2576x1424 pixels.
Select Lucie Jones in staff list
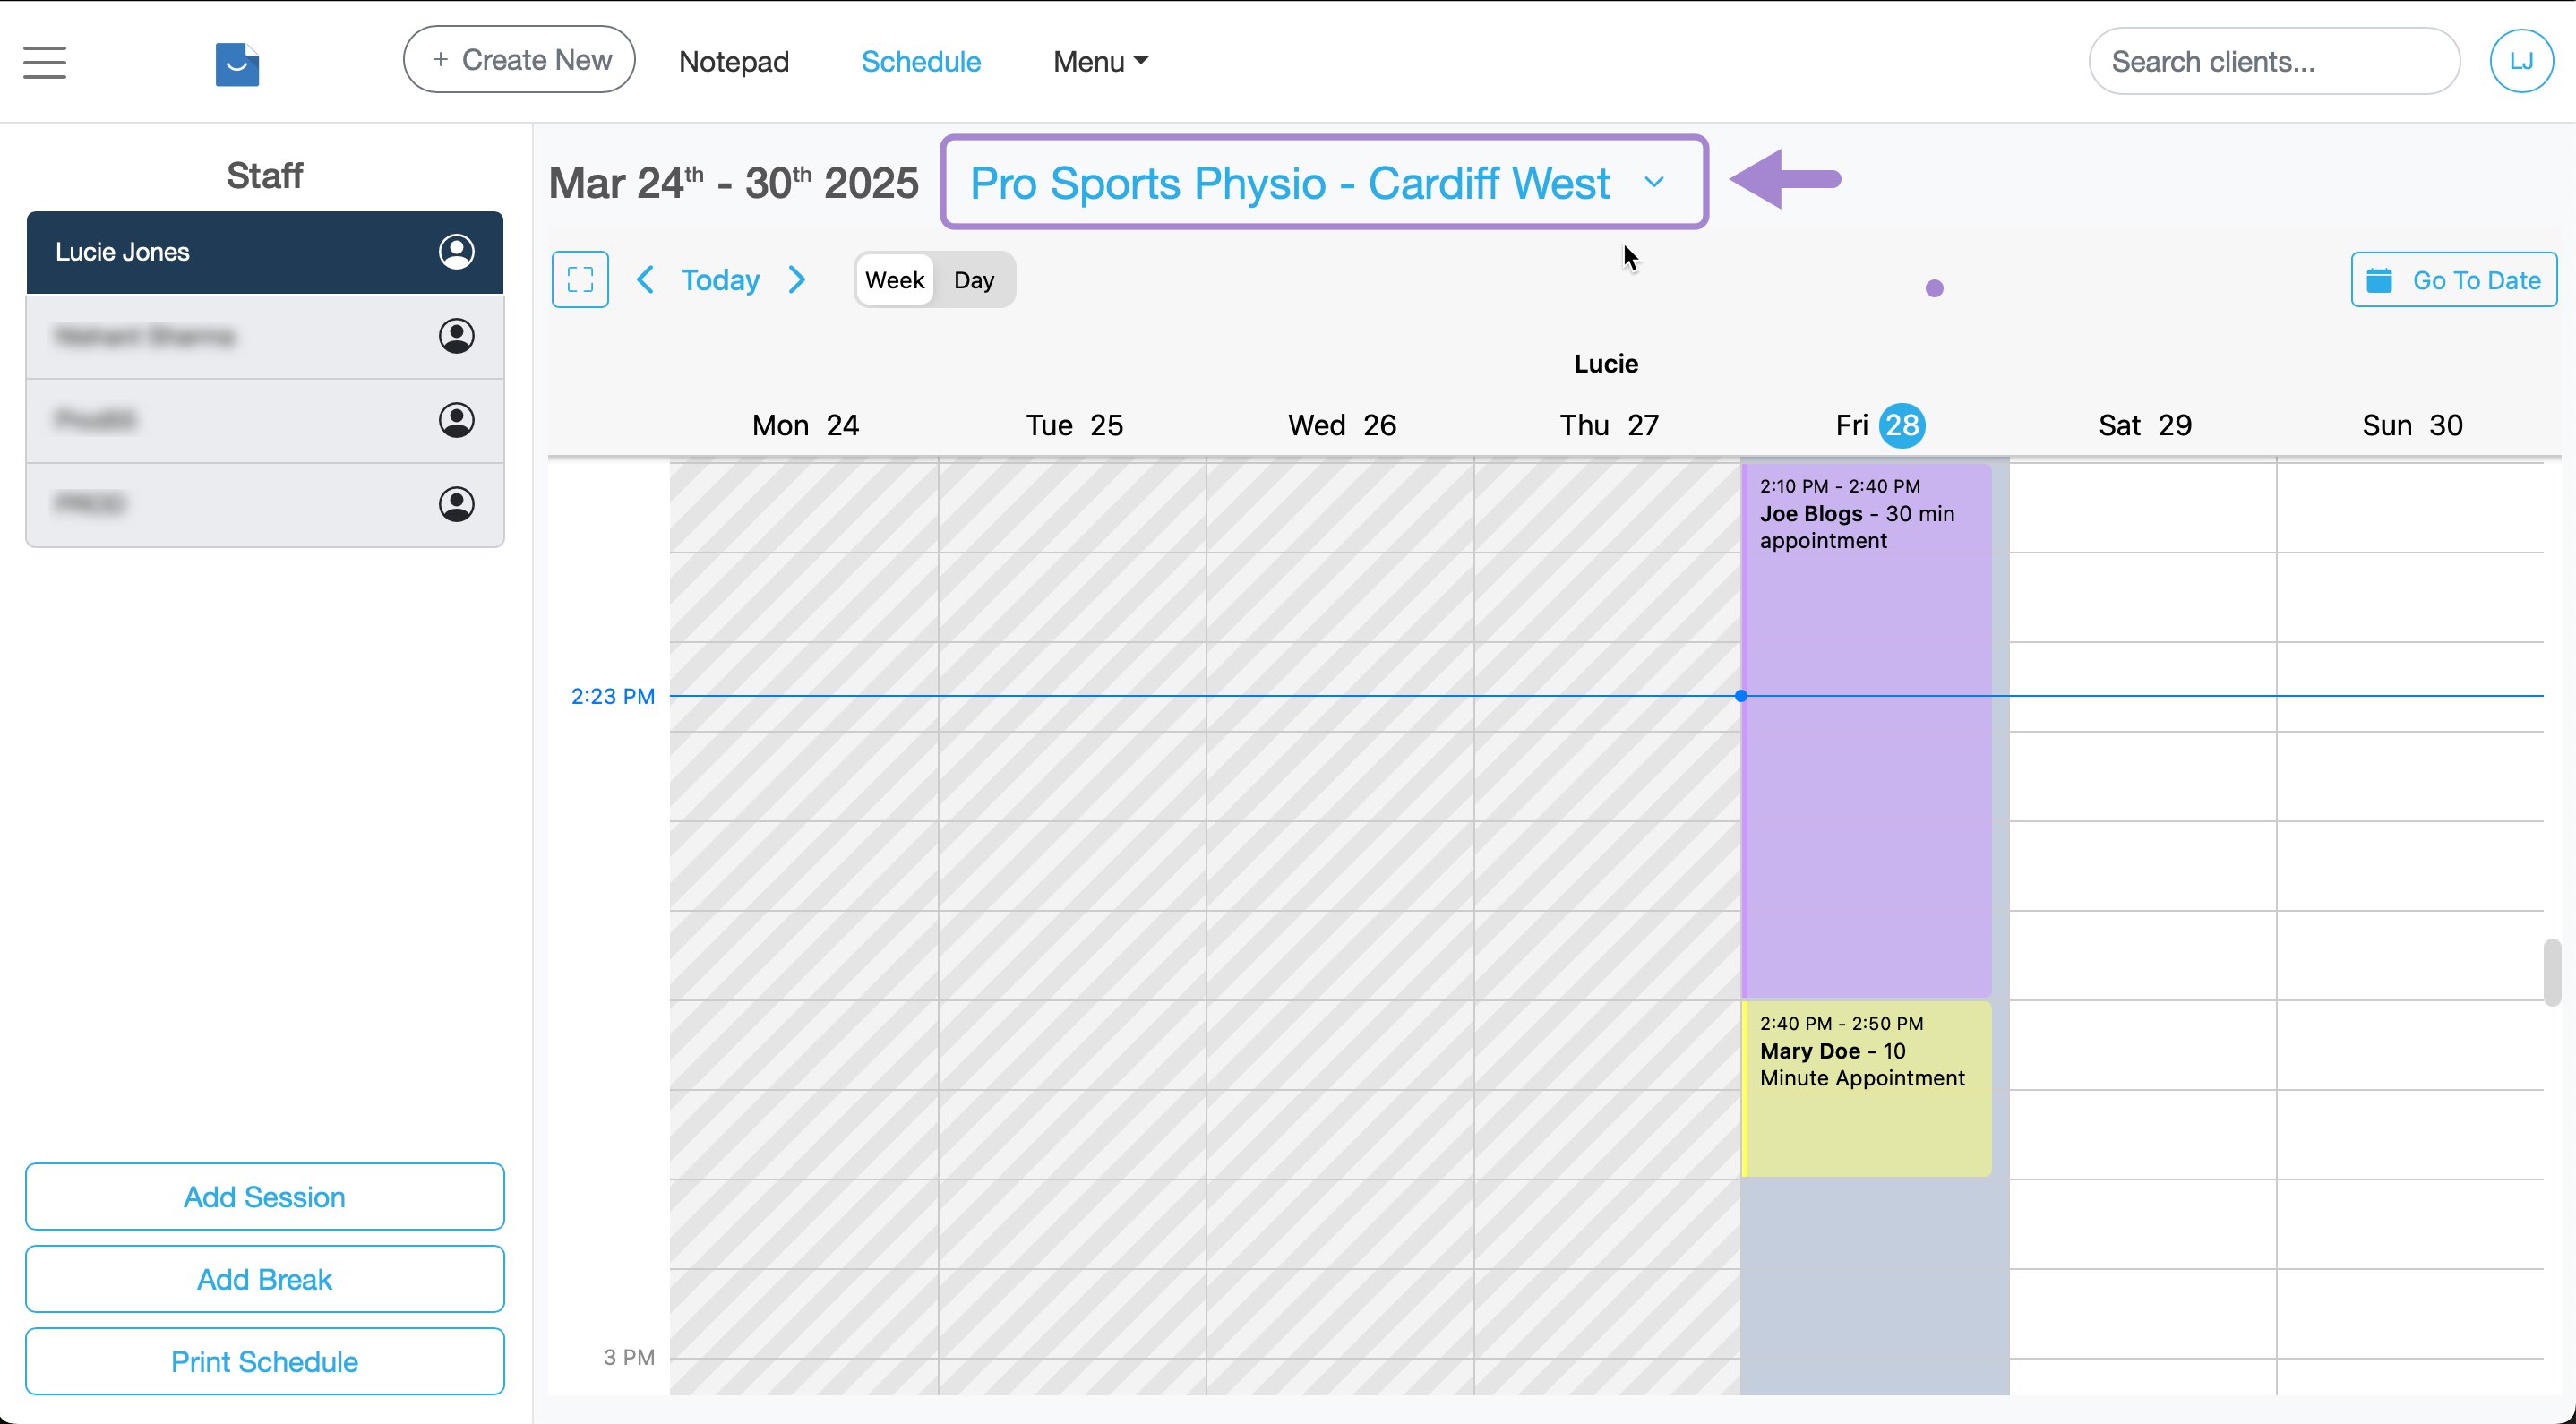click(230, 252)
